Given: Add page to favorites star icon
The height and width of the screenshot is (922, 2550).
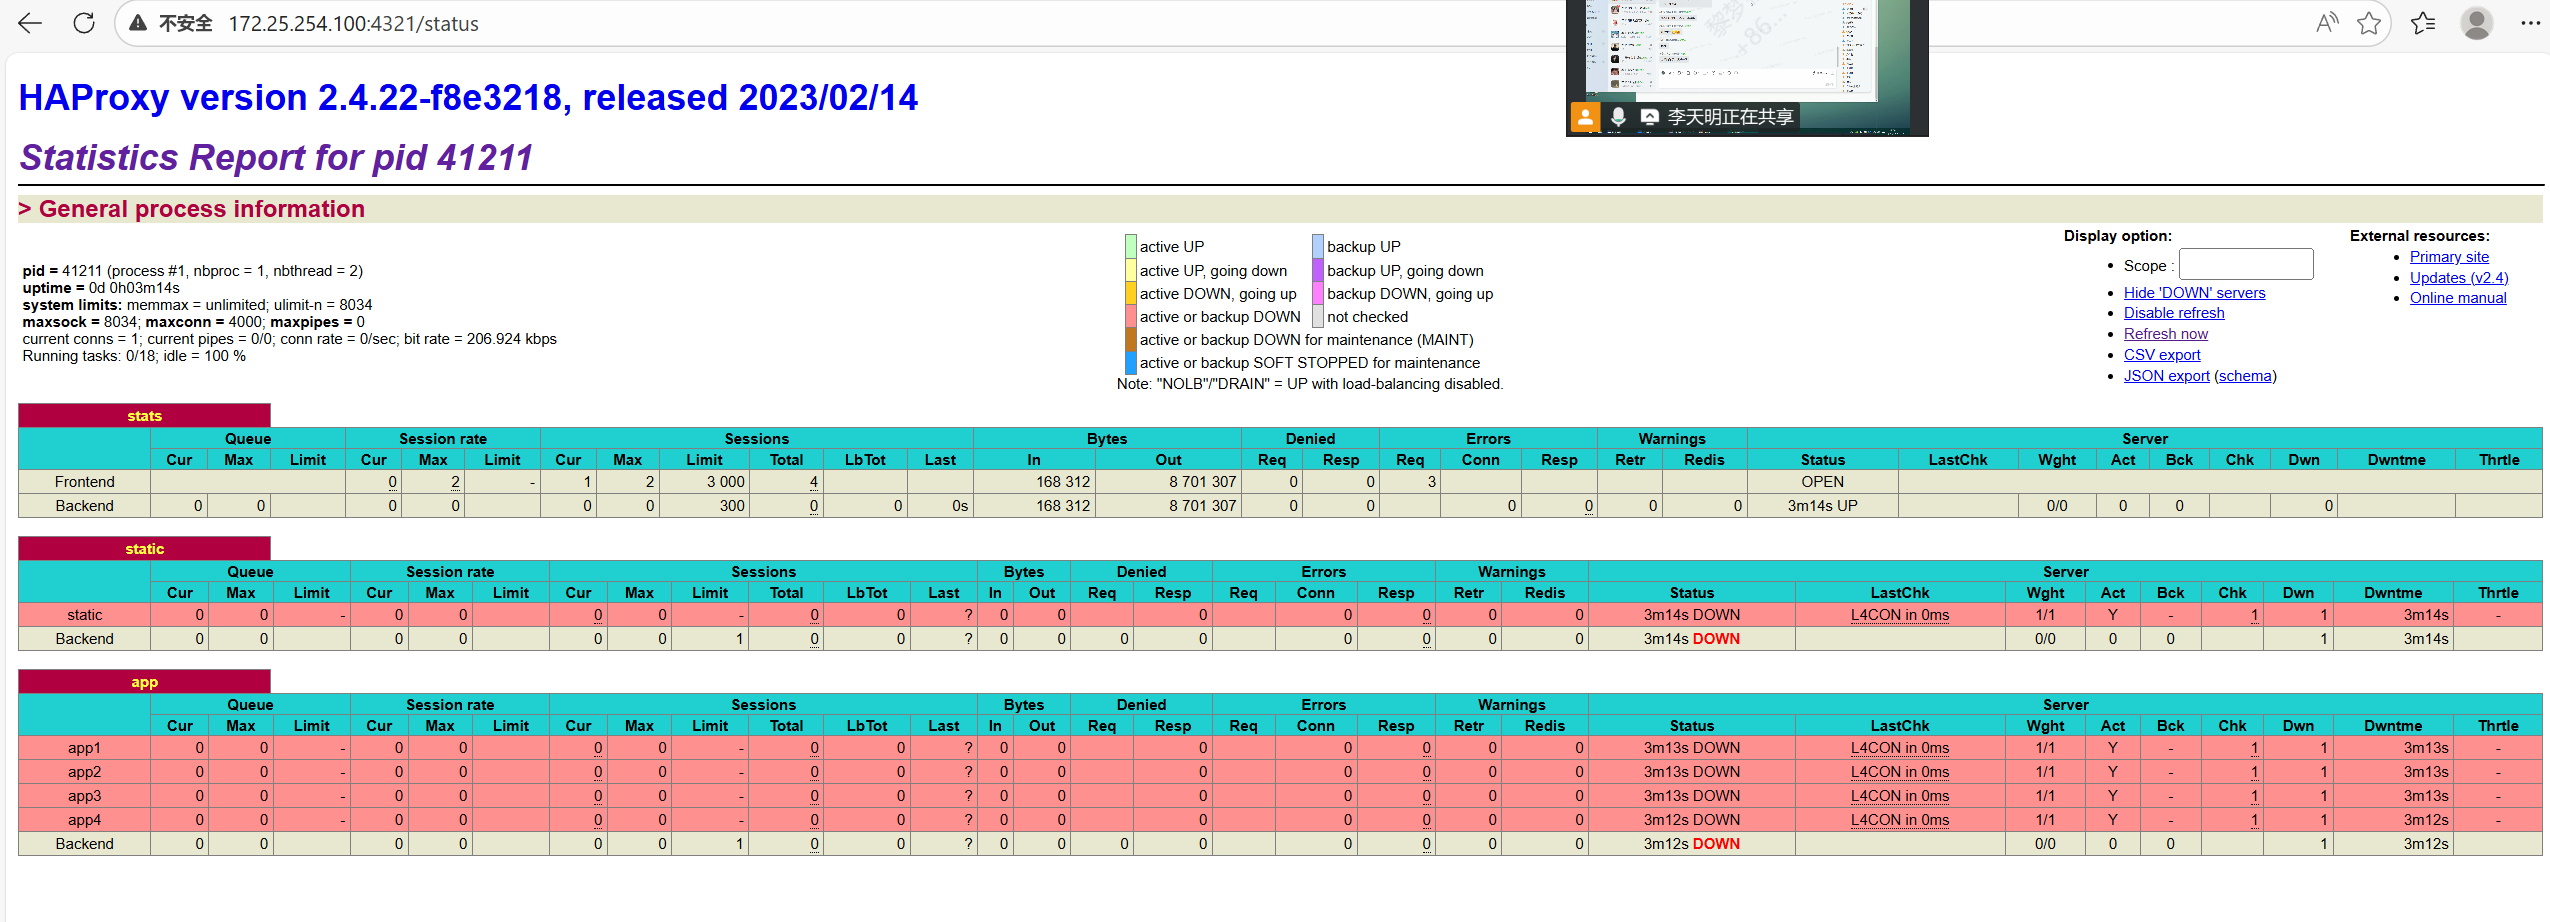Looking at the screenshot, I should [2369, 23].
